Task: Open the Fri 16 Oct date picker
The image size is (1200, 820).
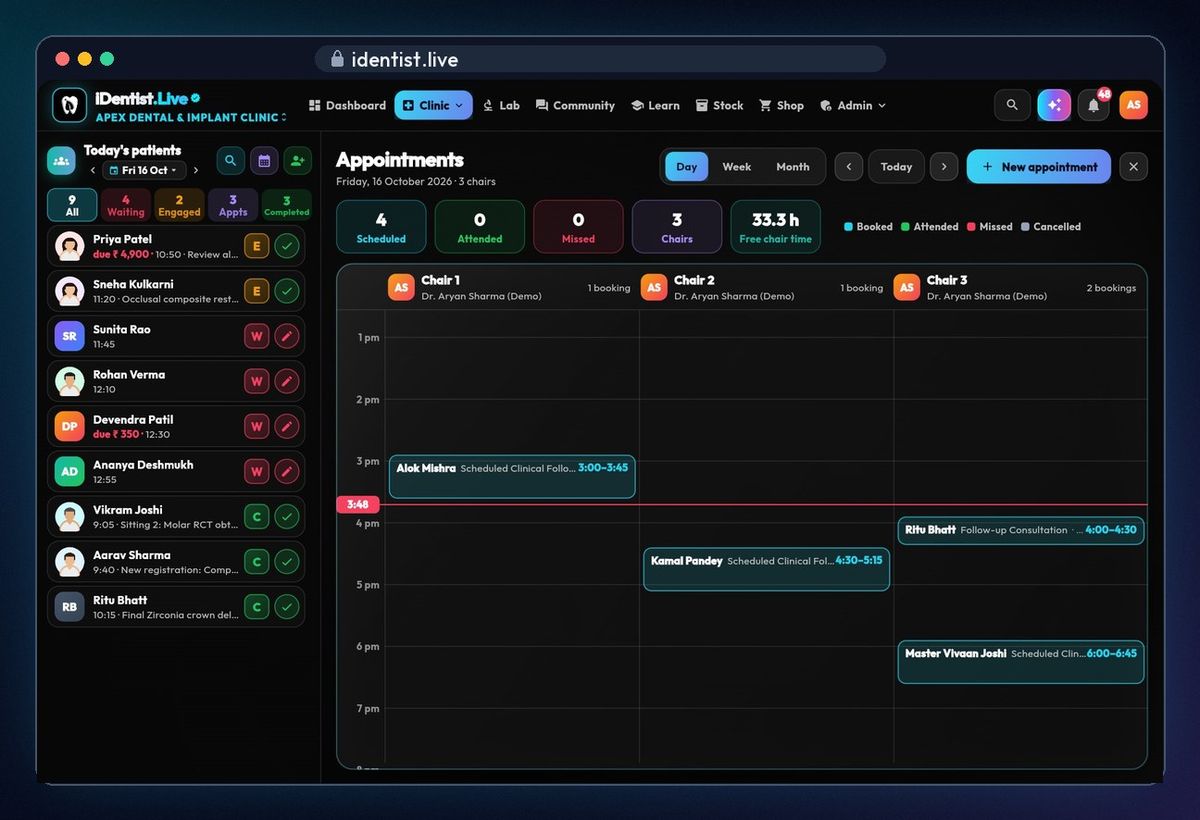Action: click(145, 170)
